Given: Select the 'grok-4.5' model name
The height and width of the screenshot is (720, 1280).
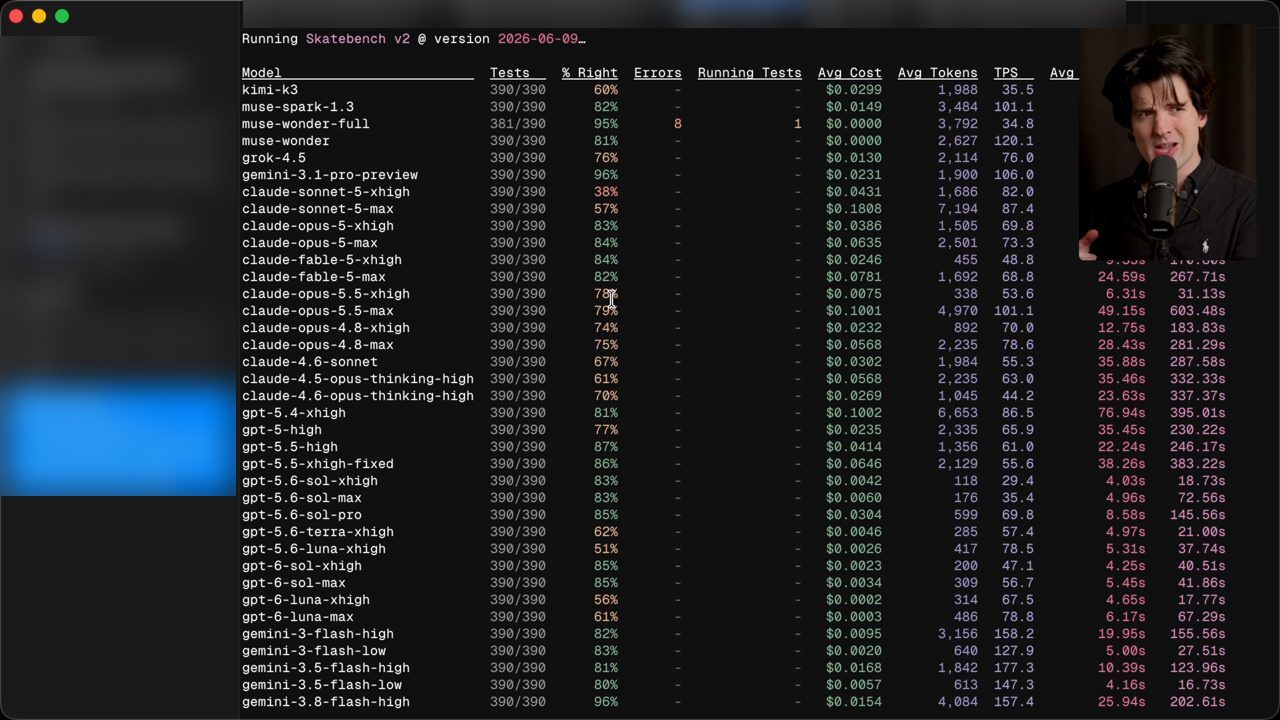Looking at the screenshot, I should point(274,158).
